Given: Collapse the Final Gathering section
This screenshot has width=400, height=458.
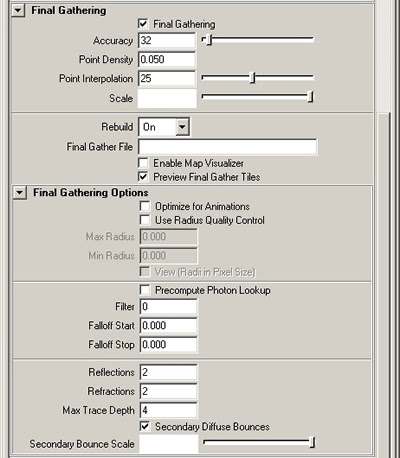Looking at the screenshot, I should coord(18,11).
